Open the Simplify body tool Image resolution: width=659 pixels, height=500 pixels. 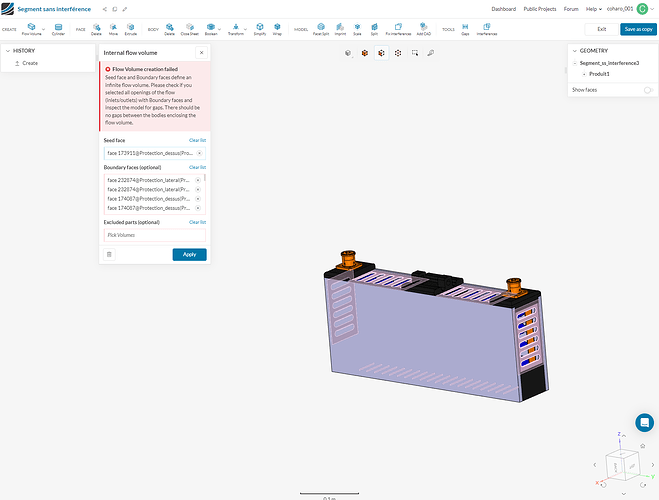click(x=259, y=29)
